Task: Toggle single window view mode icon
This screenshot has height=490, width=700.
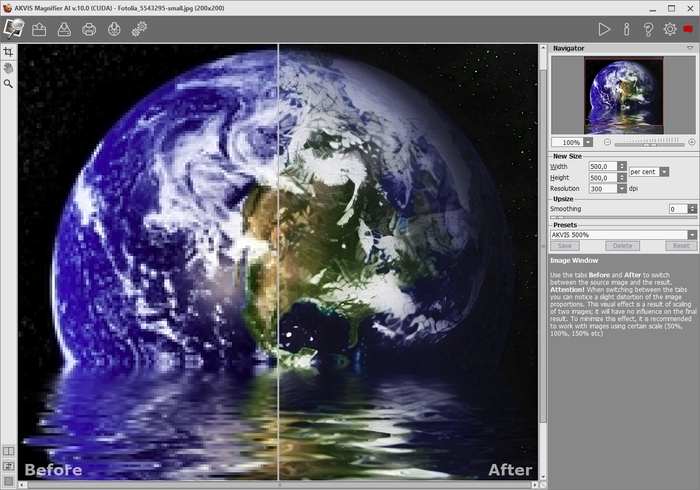Action: pos(8,481)
